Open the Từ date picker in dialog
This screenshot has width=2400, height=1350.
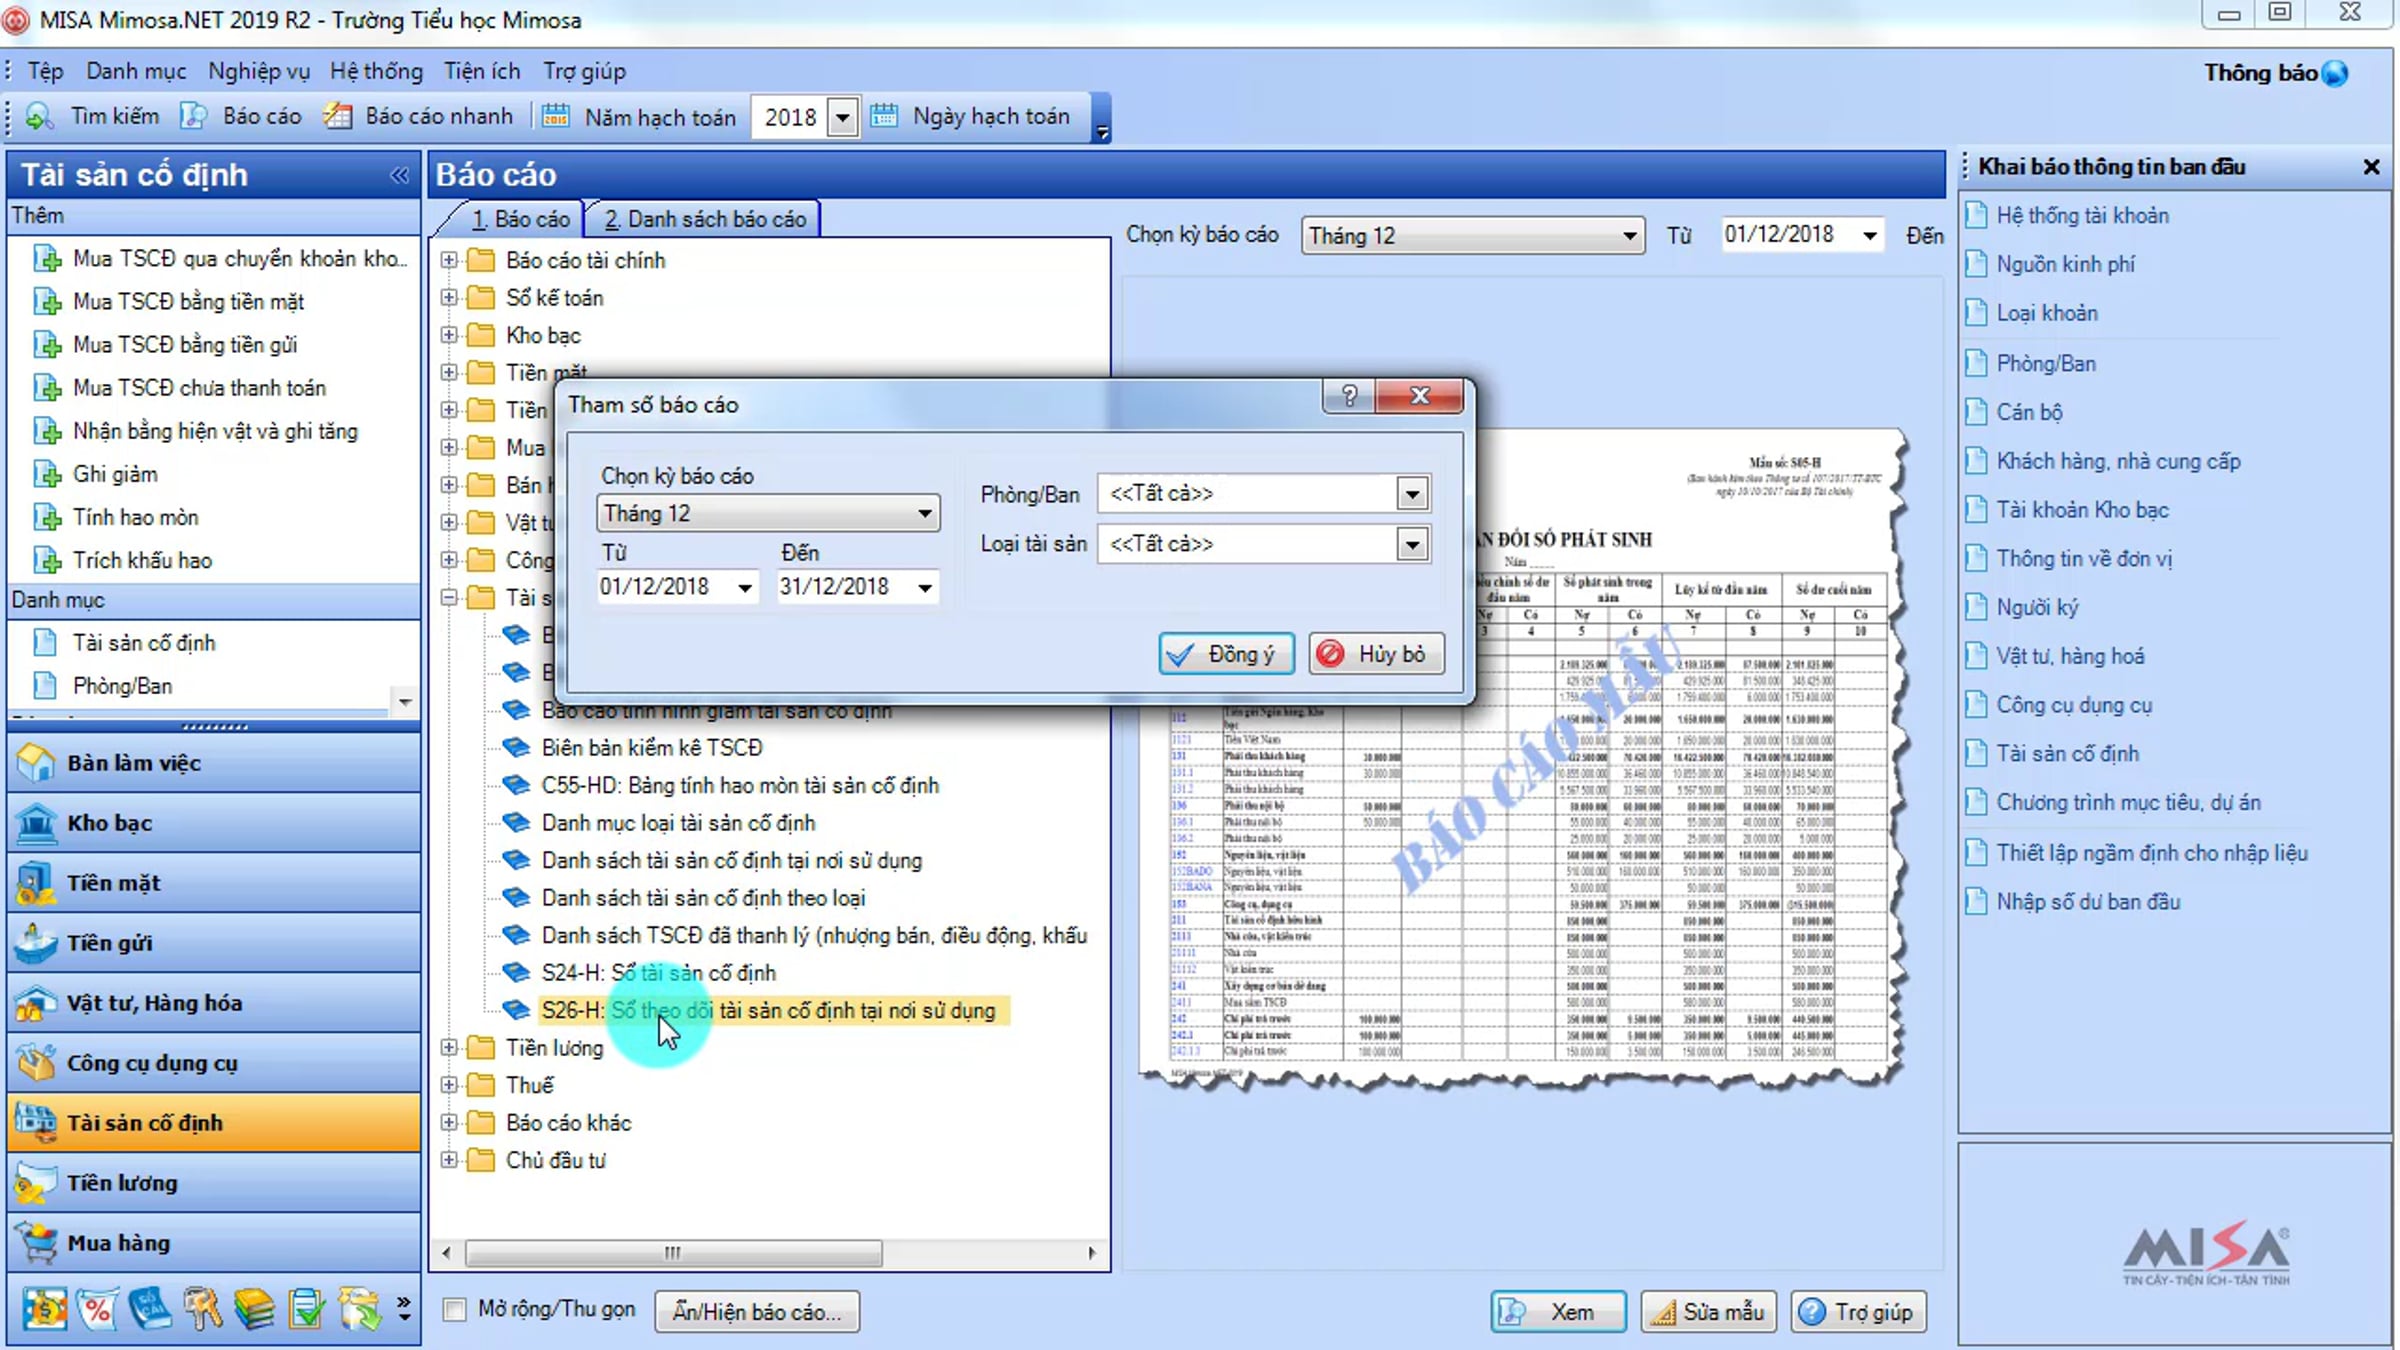745,587
